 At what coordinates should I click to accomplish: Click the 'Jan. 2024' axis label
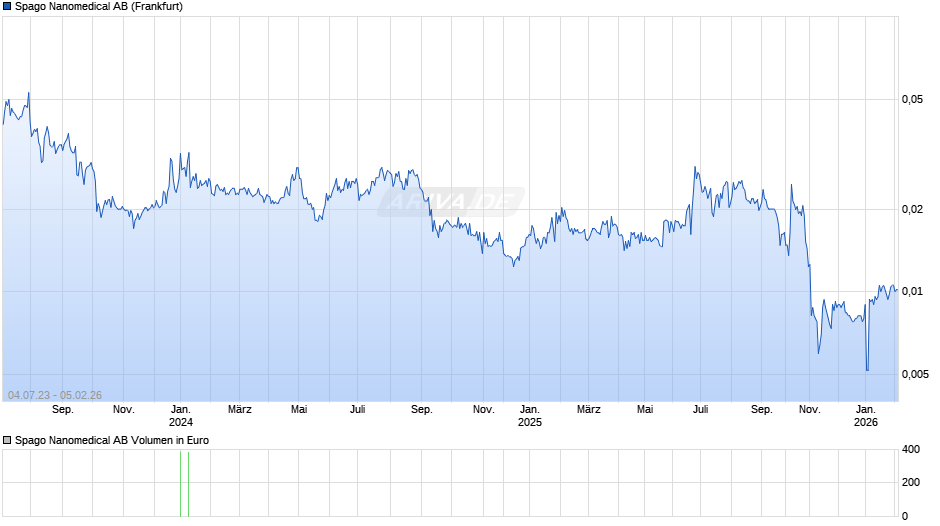pyautogui.click(x=180, y=416)
